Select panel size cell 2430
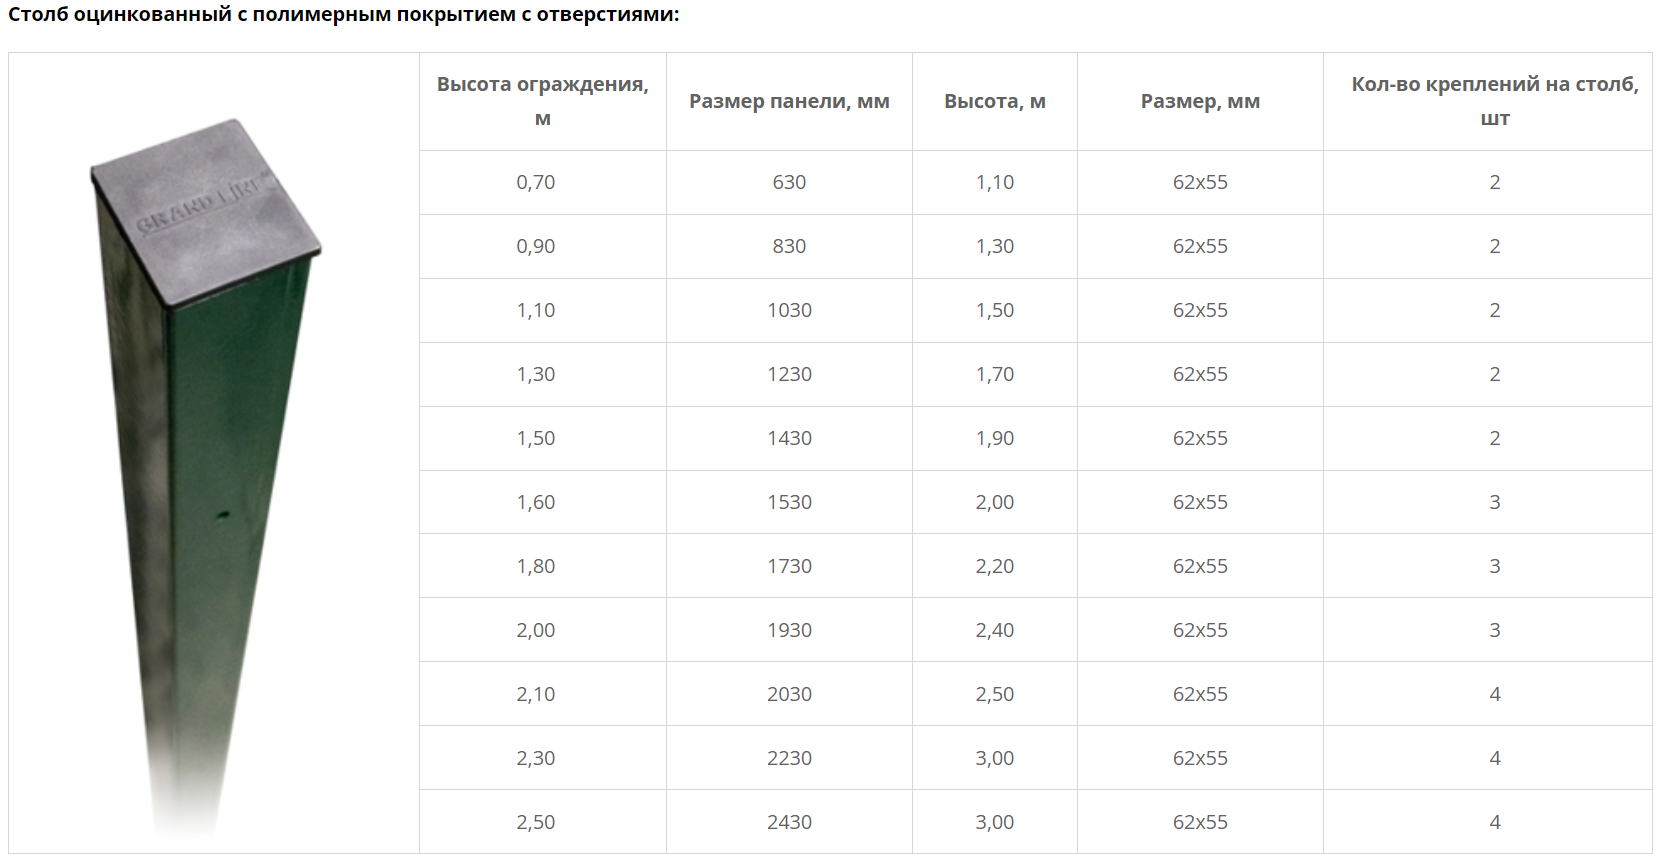1660x861 pixels. (x=789, y=822)
